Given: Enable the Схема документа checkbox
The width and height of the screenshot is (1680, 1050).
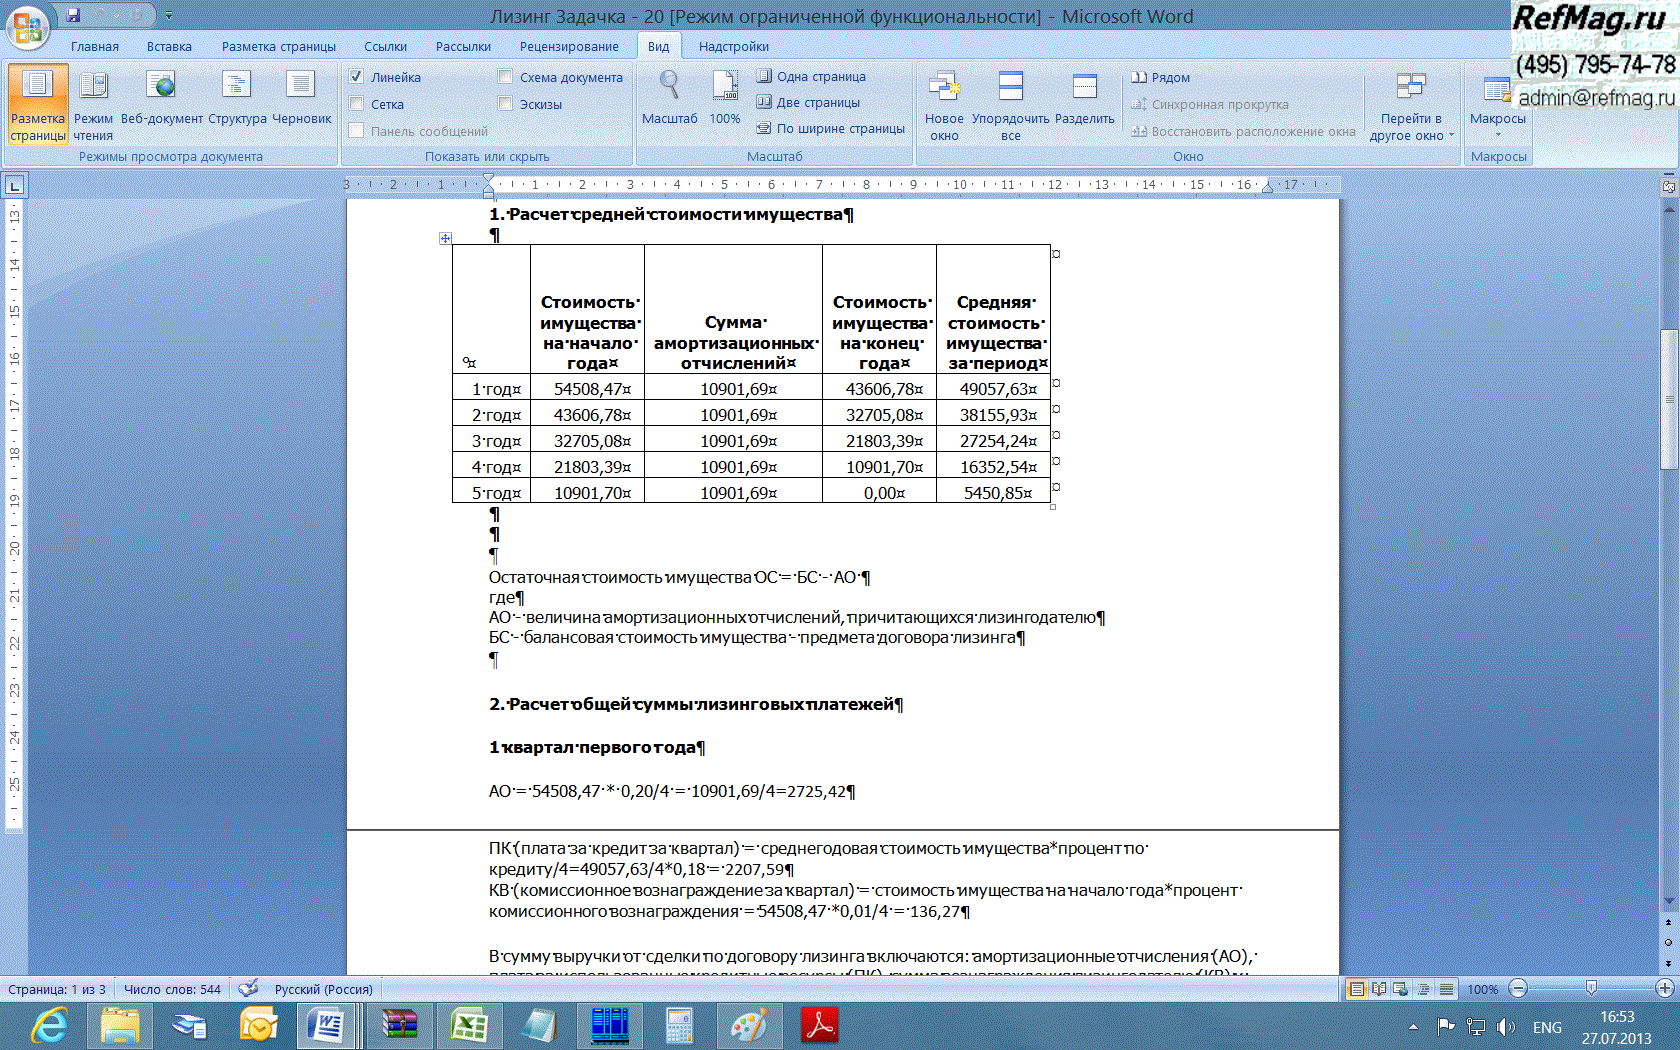Looking at the screenshot, I should pos(505,77).
